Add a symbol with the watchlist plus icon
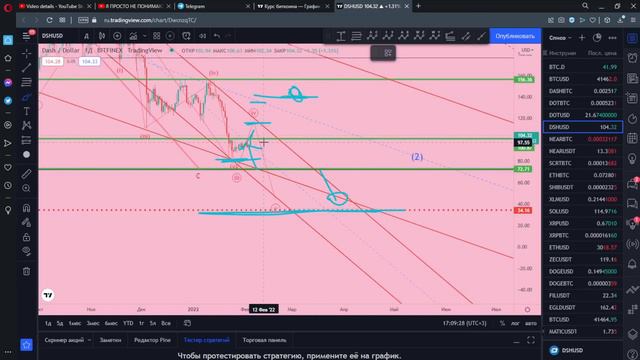This screenshot has height=360, width=640. tap(582, 38)
